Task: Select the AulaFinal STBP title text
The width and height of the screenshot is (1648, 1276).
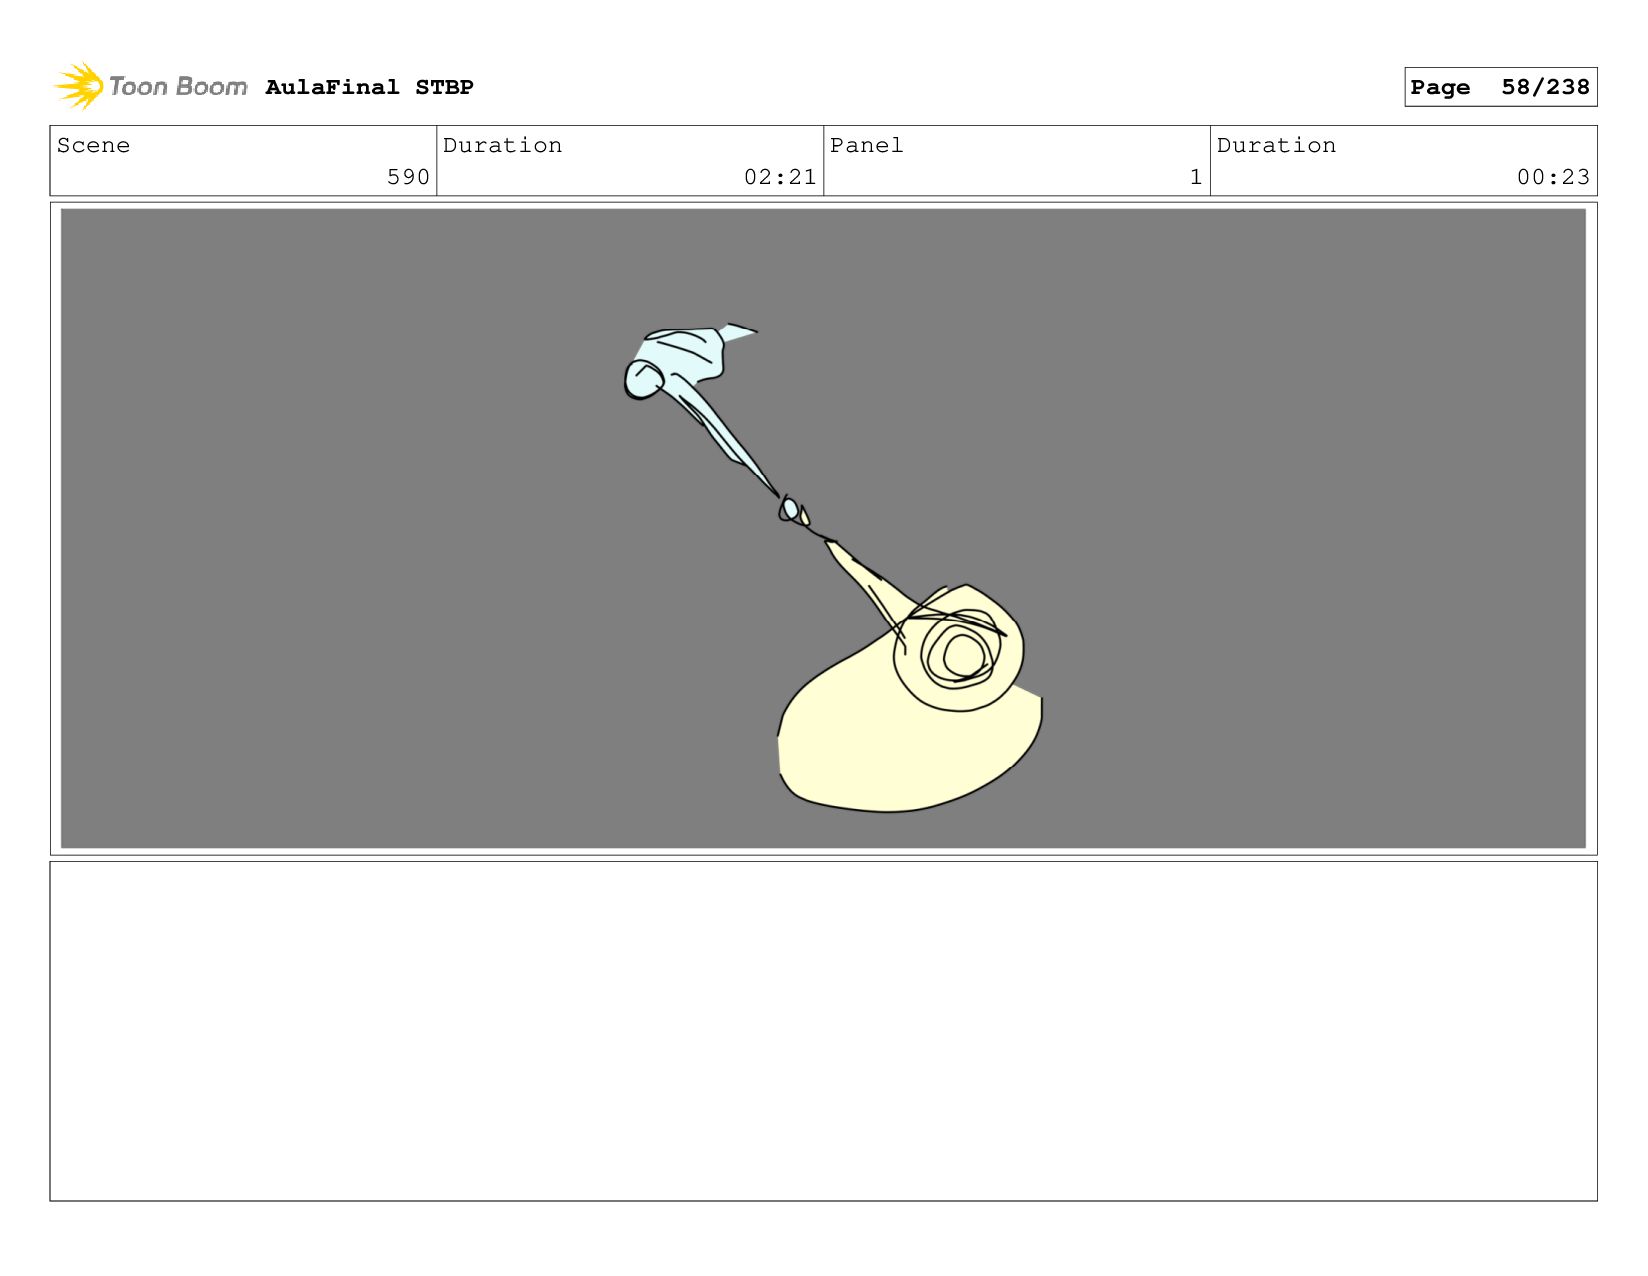Action: tap(369, 87)
